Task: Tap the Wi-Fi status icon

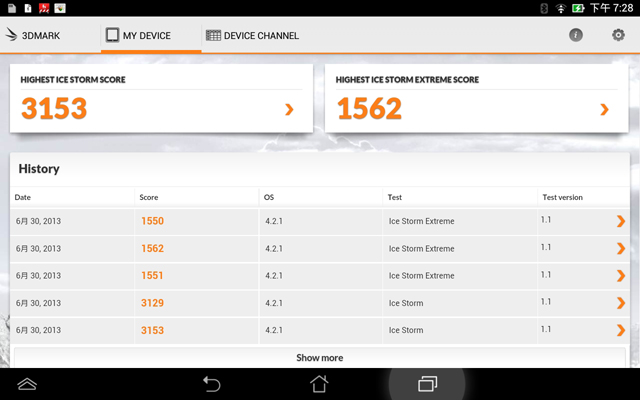Action: pyautogui.click(x=561, y=8)
